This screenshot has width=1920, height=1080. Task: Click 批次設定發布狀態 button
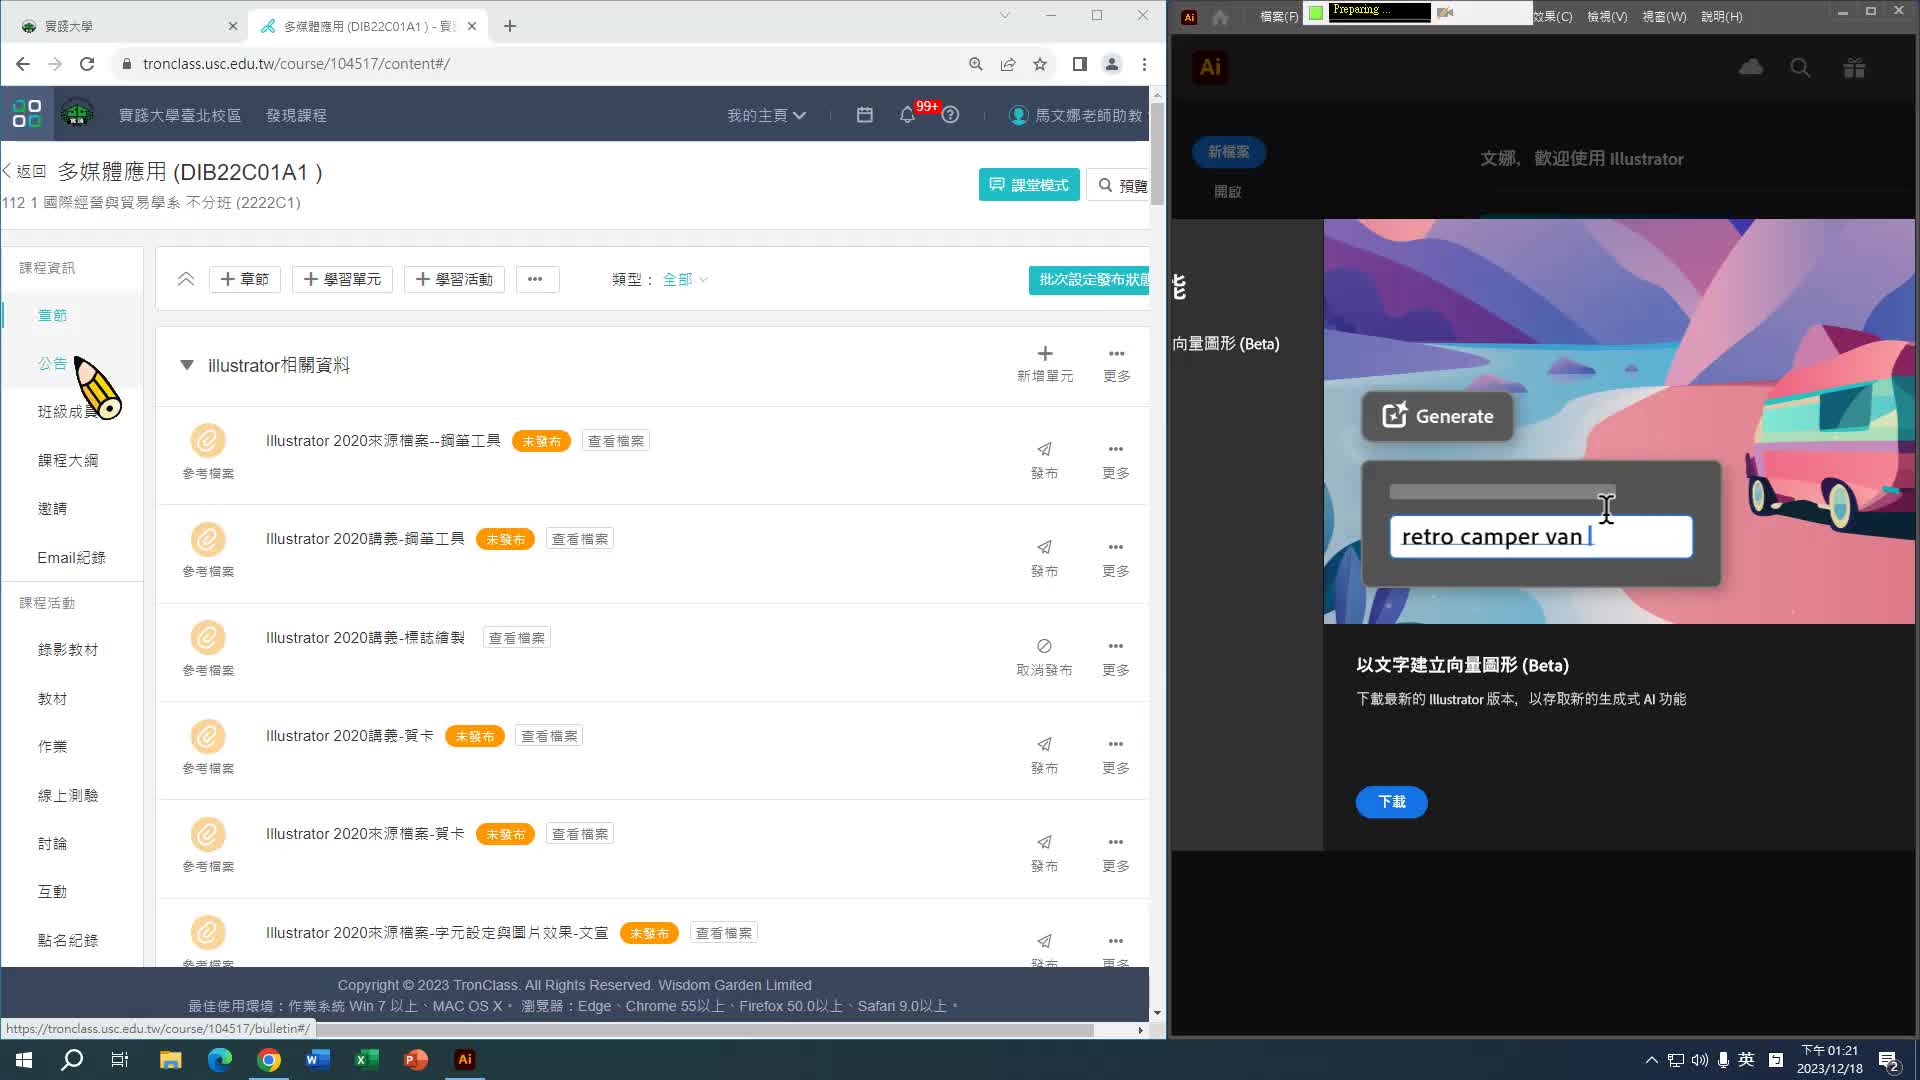point(1090,279)
